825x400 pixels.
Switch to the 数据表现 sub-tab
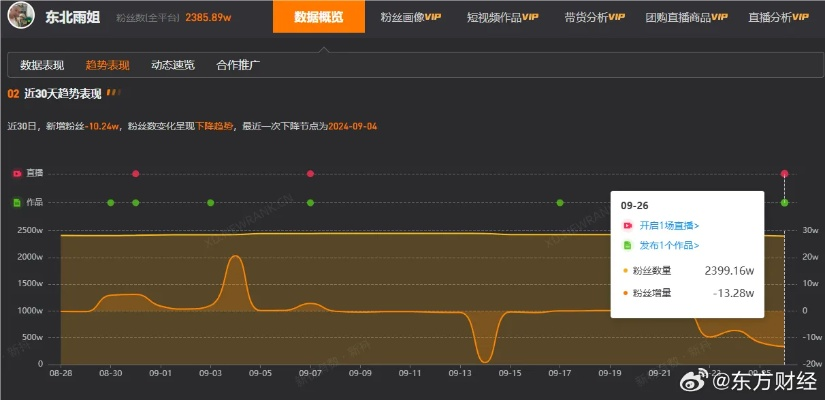click(x=42, y=65)
